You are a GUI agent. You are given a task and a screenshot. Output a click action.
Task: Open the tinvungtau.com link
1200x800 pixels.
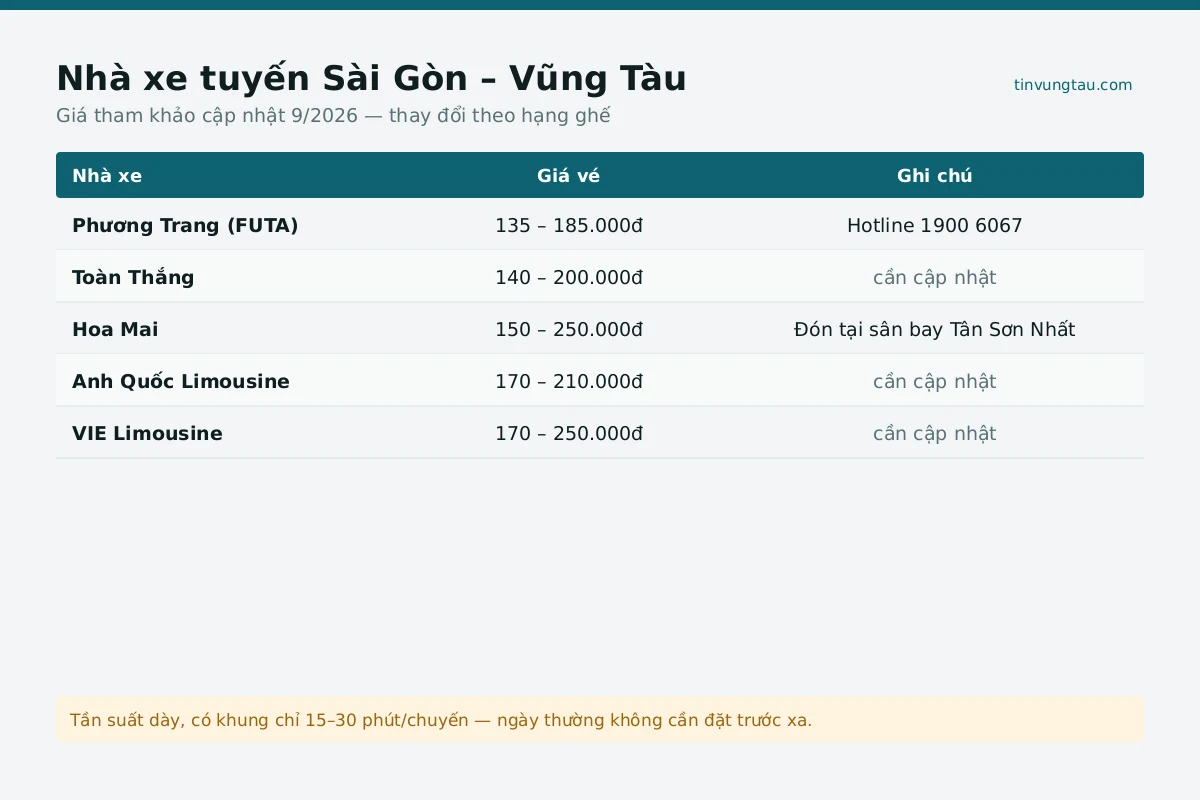1073,85
